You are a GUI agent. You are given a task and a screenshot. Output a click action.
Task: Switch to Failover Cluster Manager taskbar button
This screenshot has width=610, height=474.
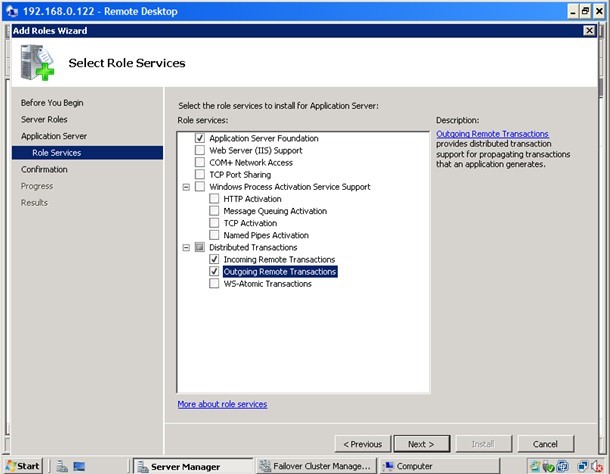316,466
